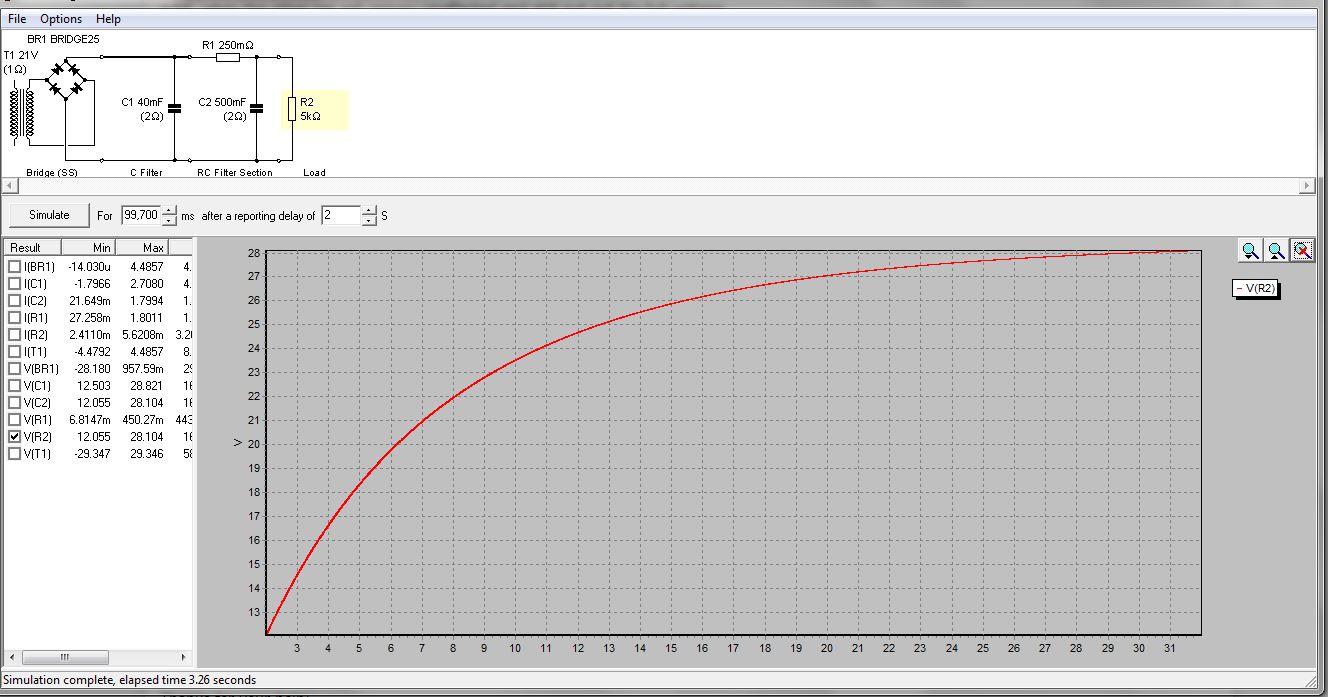This screenshot has width=1328, height=697.
Task: Click the "Load" section label
Action: point(315,172)
